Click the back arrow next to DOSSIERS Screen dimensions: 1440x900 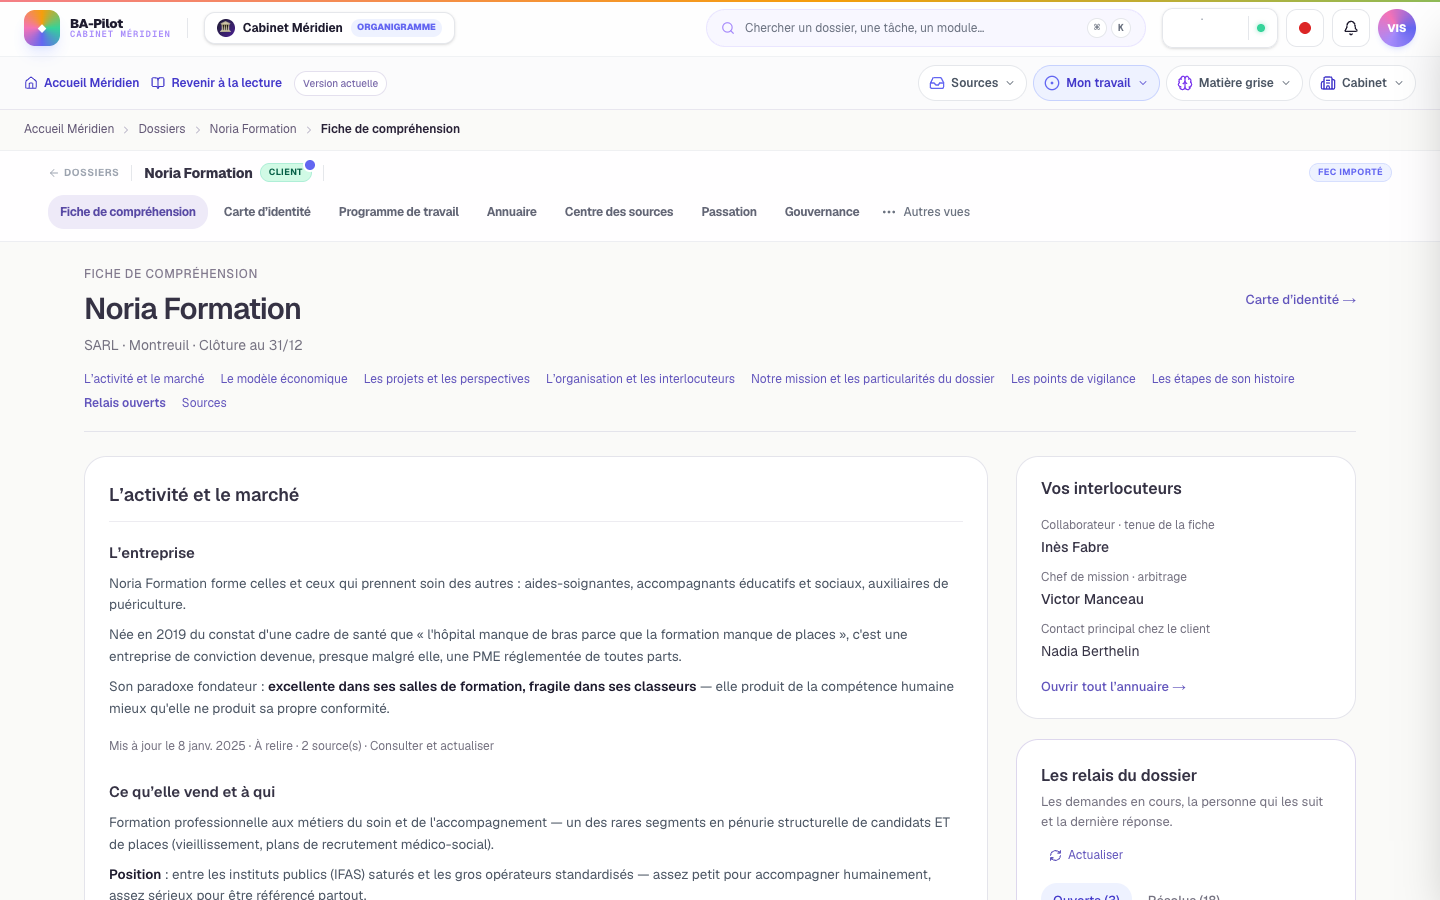(x=54, y=173)
